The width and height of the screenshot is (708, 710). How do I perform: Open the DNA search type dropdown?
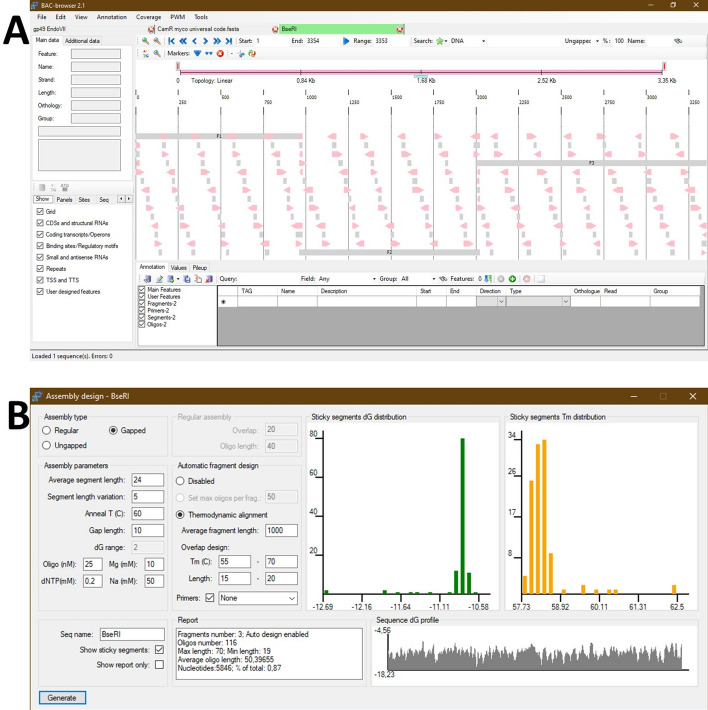[x=483, y=41]
